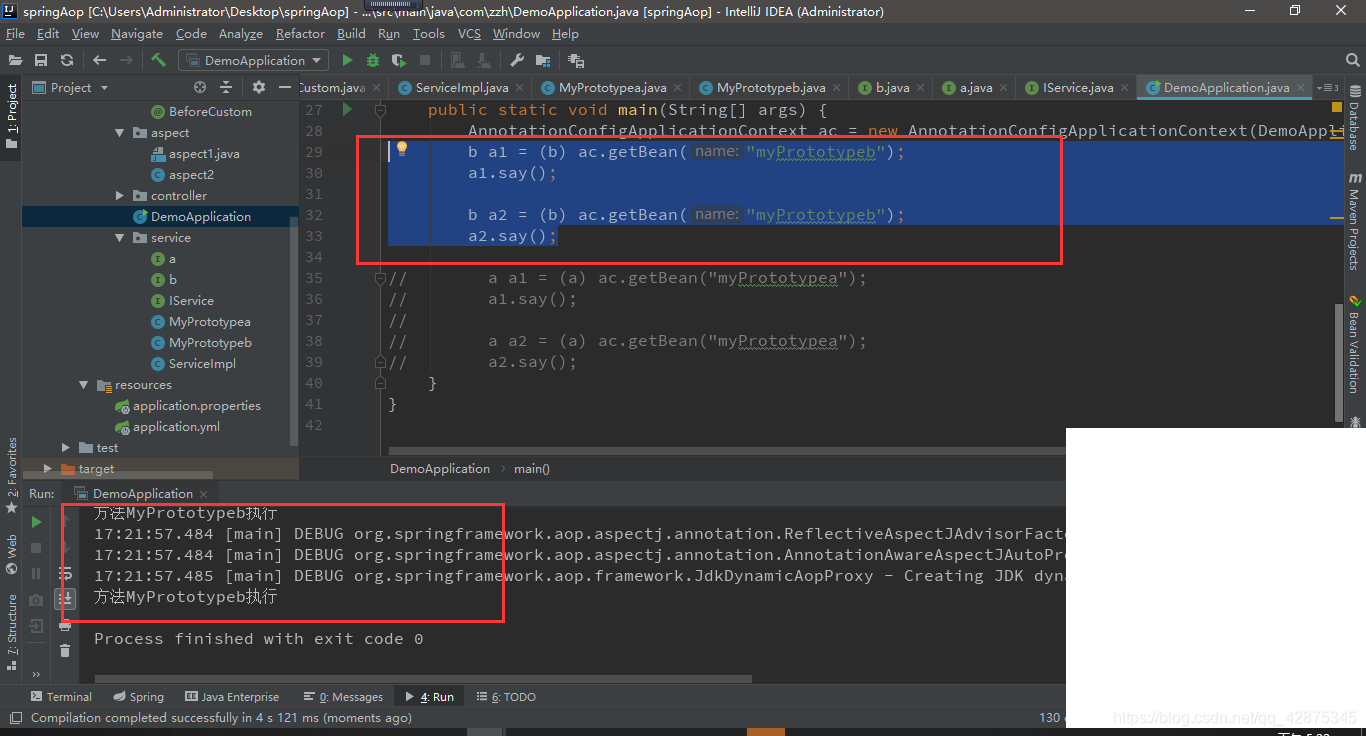Toggle the Favorites side tool button
The height and width of the screenshot is (736, 1366).
(x=11, y=476)
